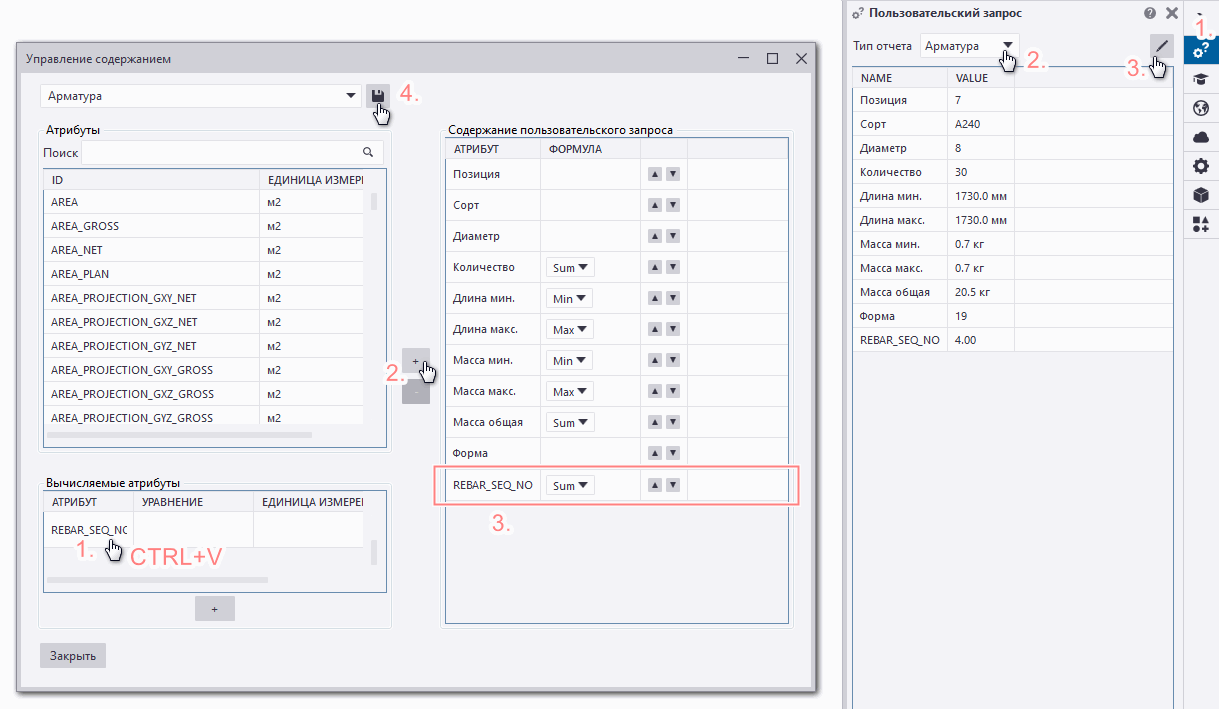Open Sum formula dropdown for REBAR_SEQ_NO

point(570,485)
